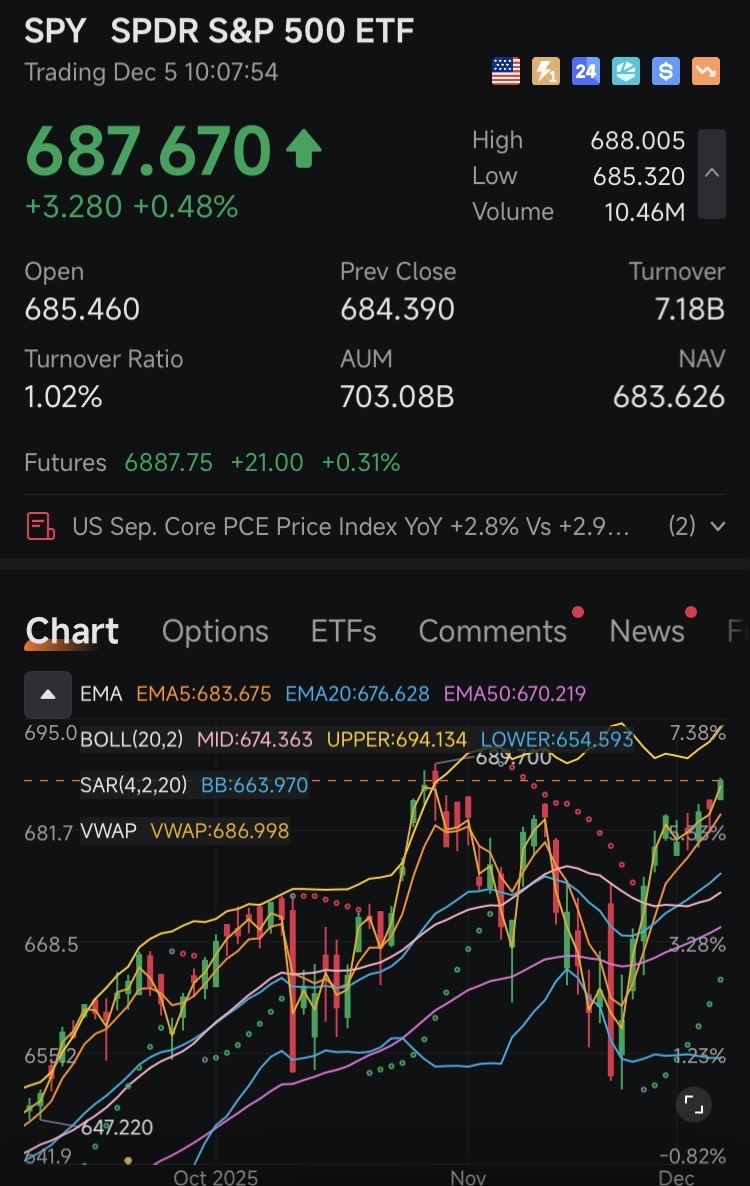
Task: Select the EMA indicator label
Action: pyautogui.click(x=101, y=694)
